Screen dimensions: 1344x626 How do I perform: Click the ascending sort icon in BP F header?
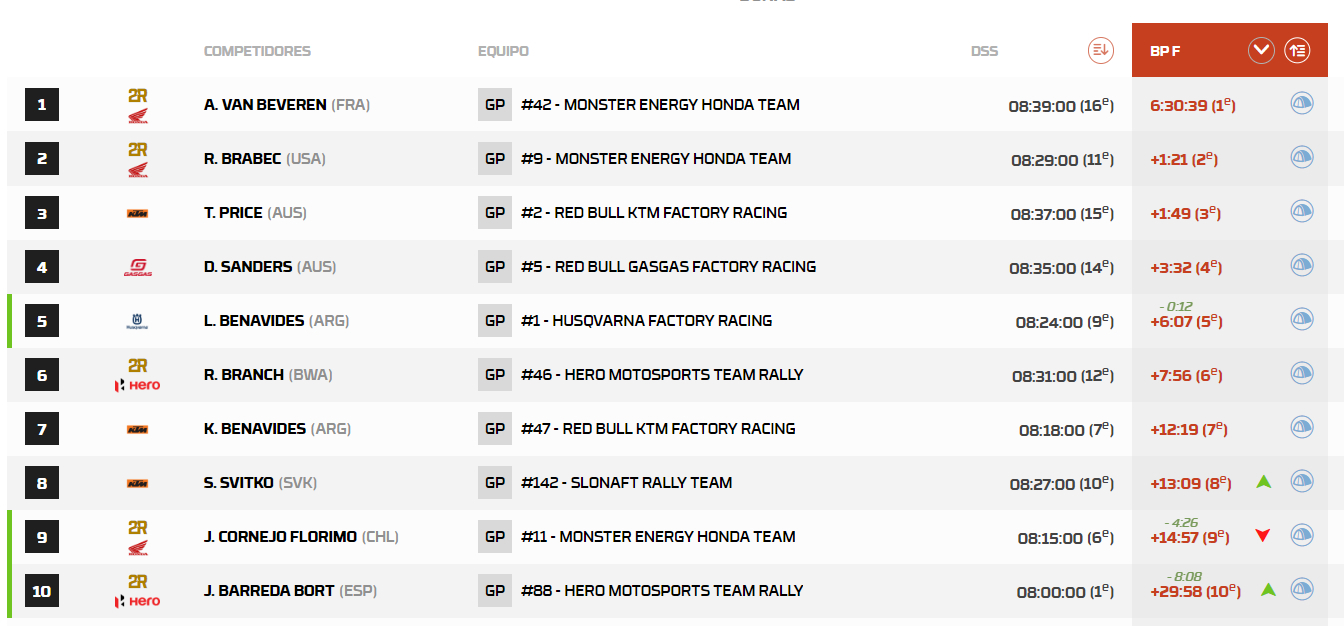coord(1297,50)
